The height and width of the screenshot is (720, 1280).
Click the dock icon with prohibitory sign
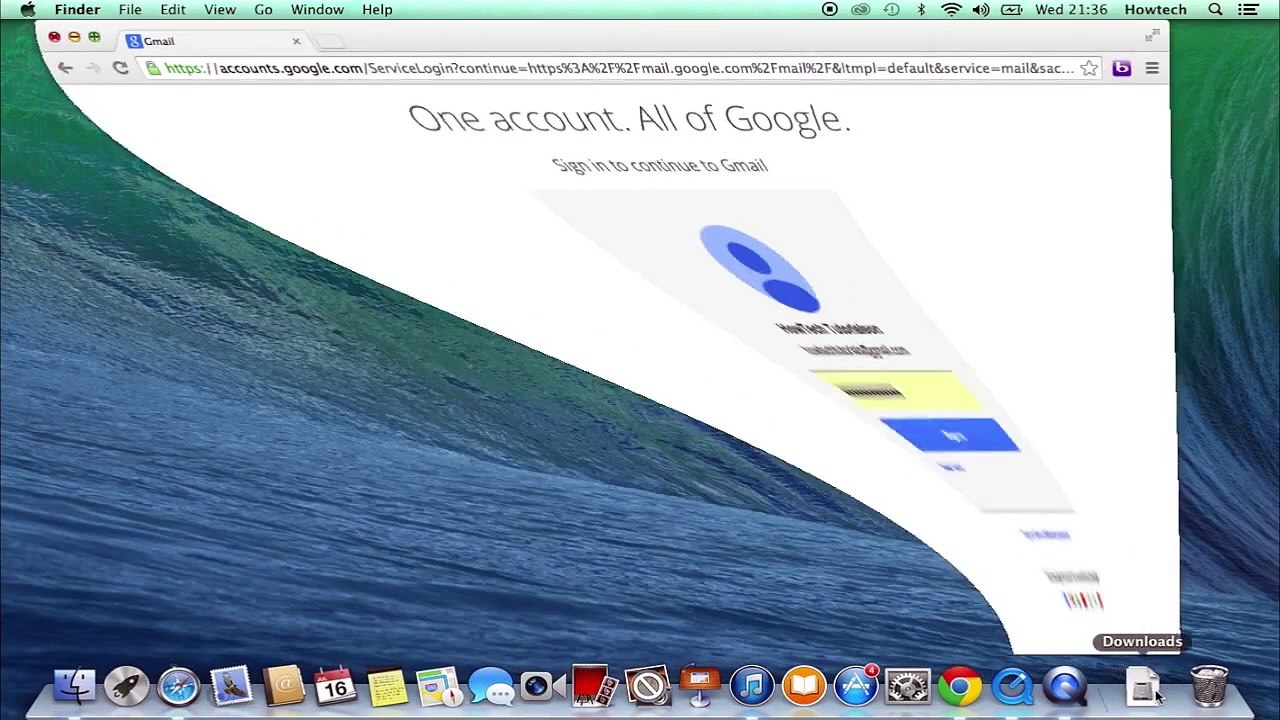click(x=647, y=687)
